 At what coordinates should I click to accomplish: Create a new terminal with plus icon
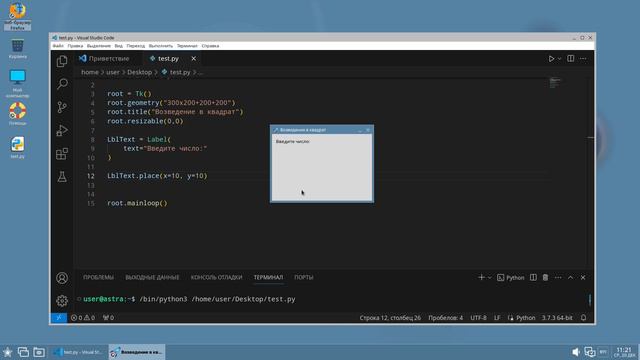coord(481,278)
